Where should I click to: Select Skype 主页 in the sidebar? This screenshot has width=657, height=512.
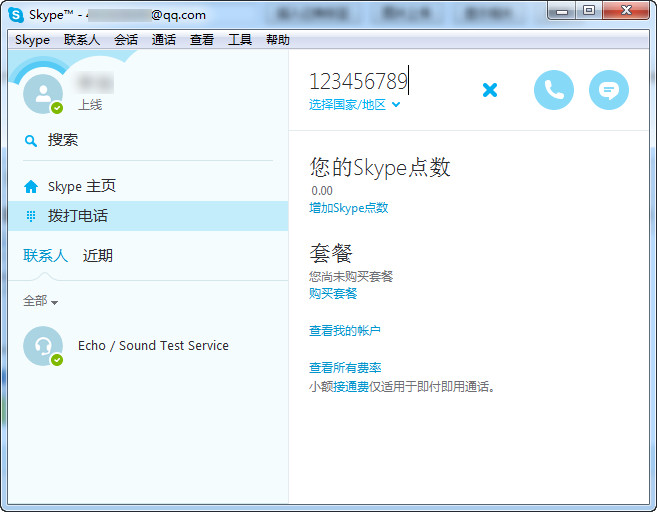coord(148,186)
